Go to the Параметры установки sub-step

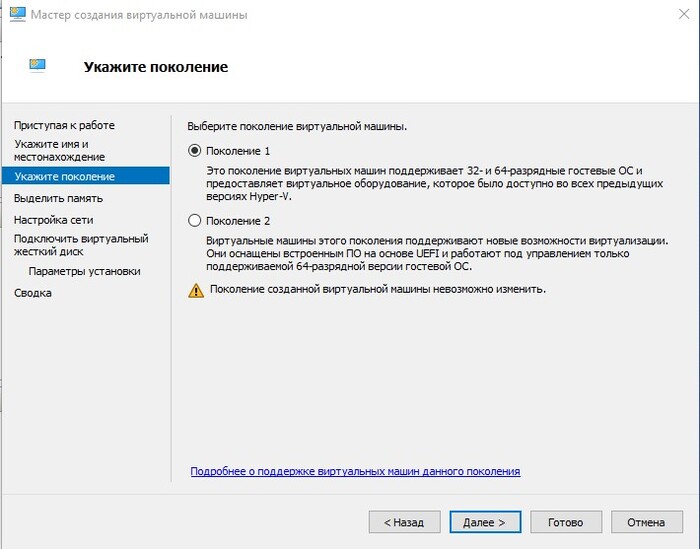click(x=84, y=271)
